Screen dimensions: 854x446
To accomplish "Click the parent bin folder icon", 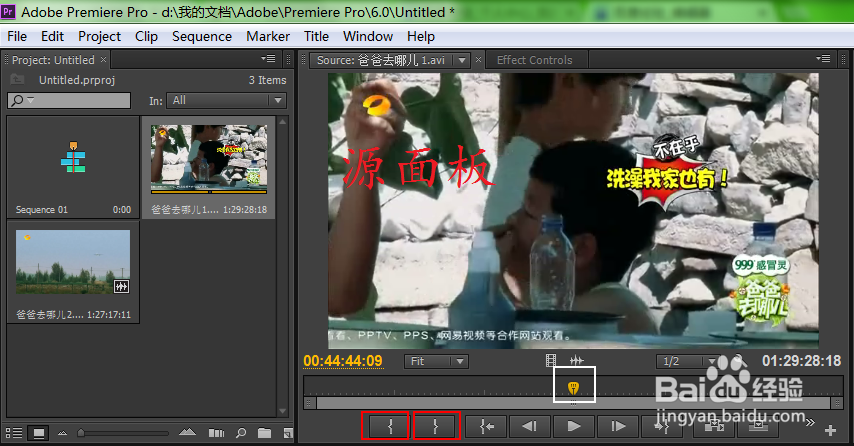I will 17,80.
